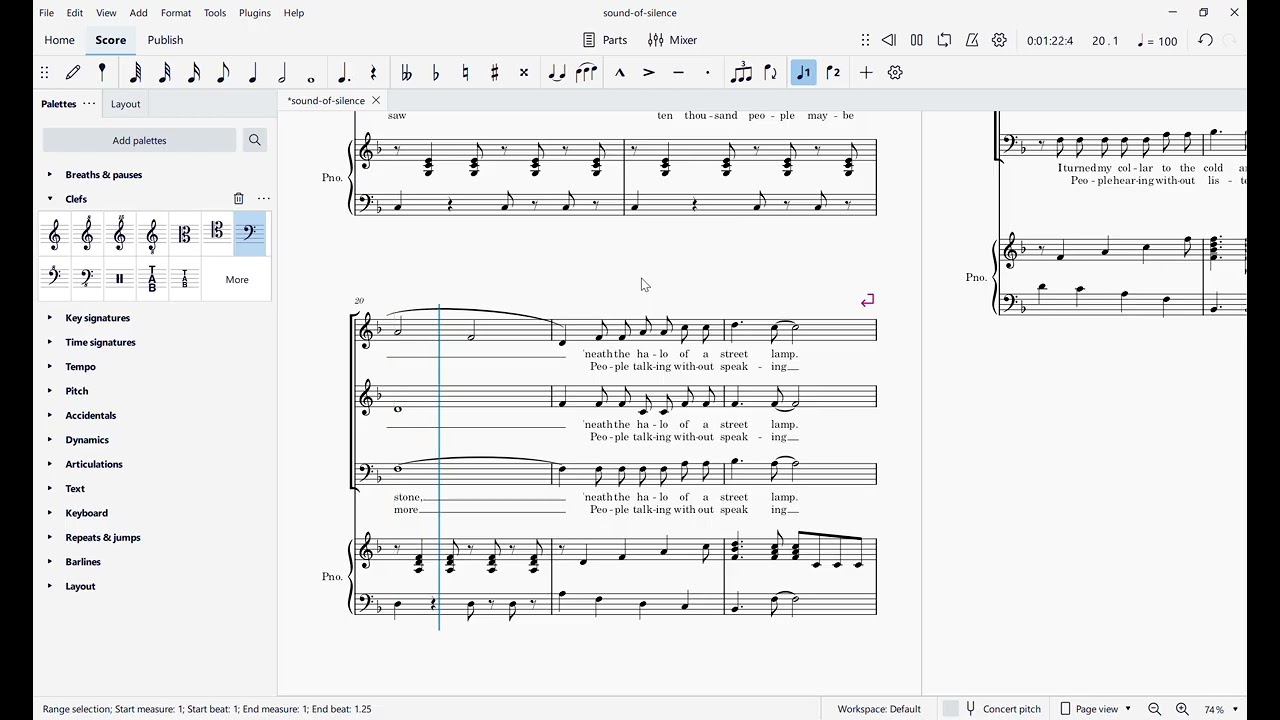
Task: Select the tuplet tool icon
Action: click(741, 73)
